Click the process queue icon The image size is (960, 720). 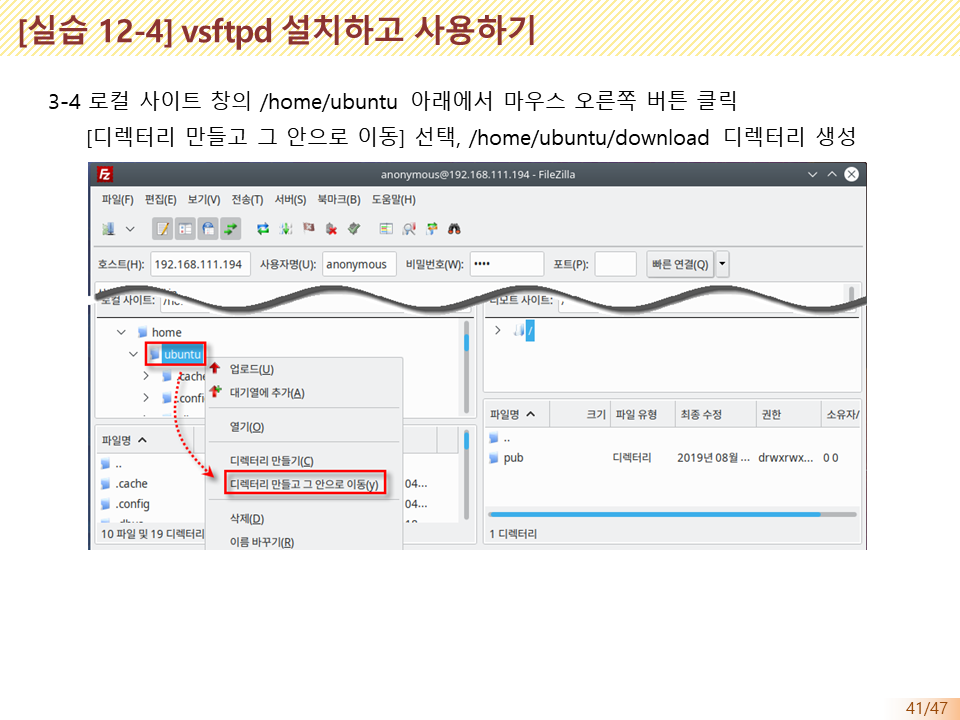pos(286,229)
